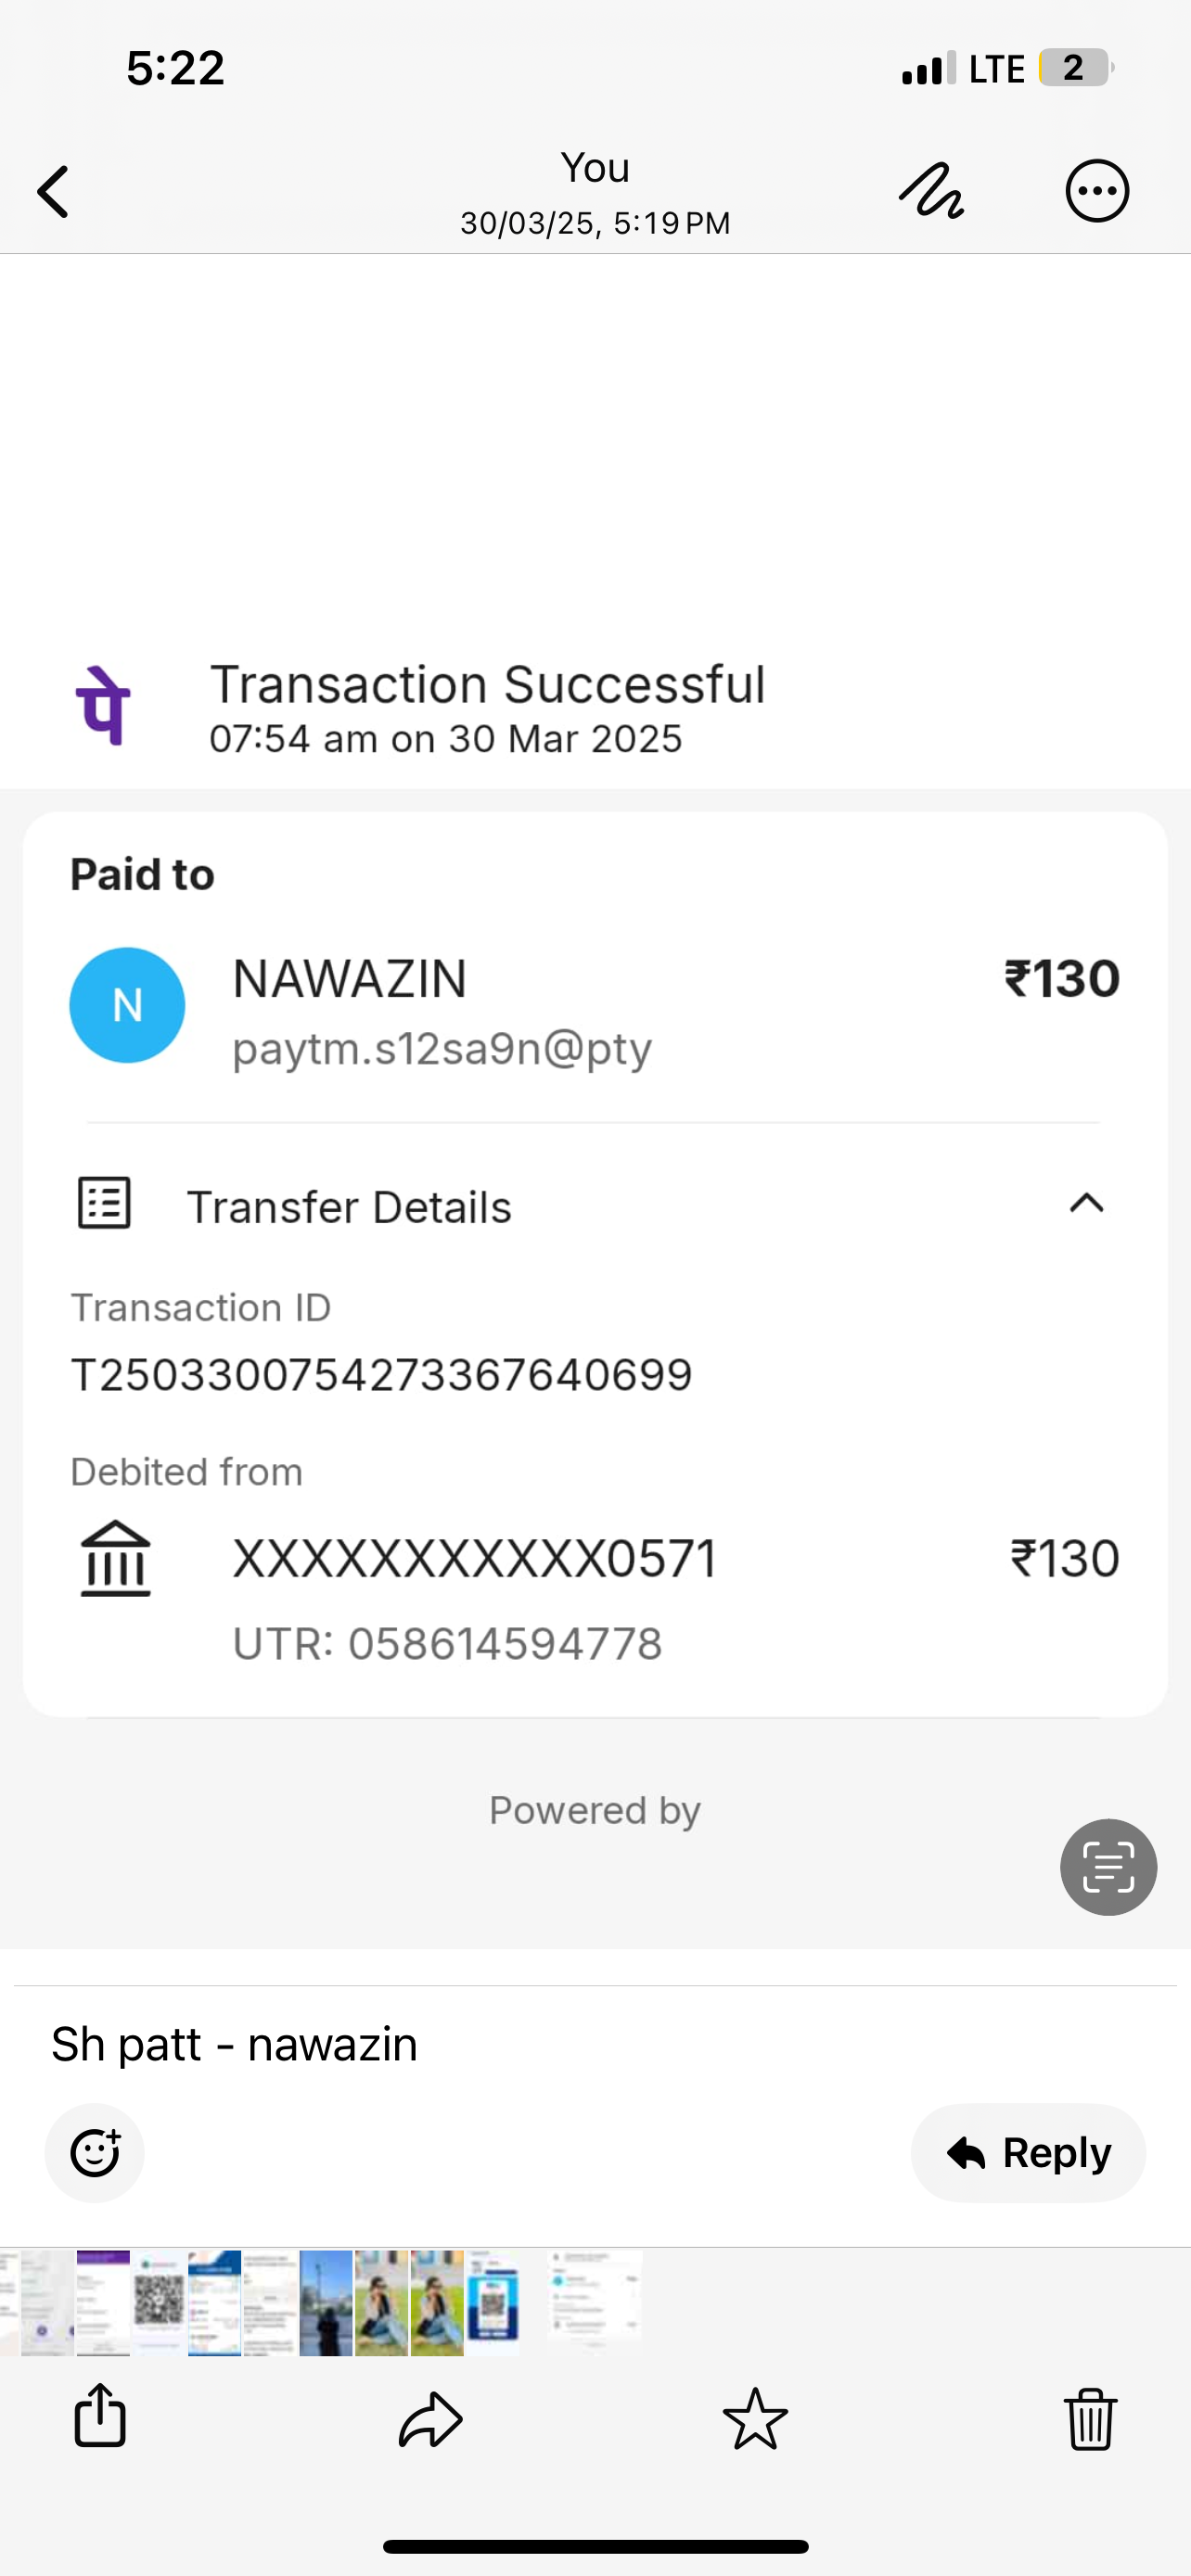Tap the back arrow

(x=54, y=191)
